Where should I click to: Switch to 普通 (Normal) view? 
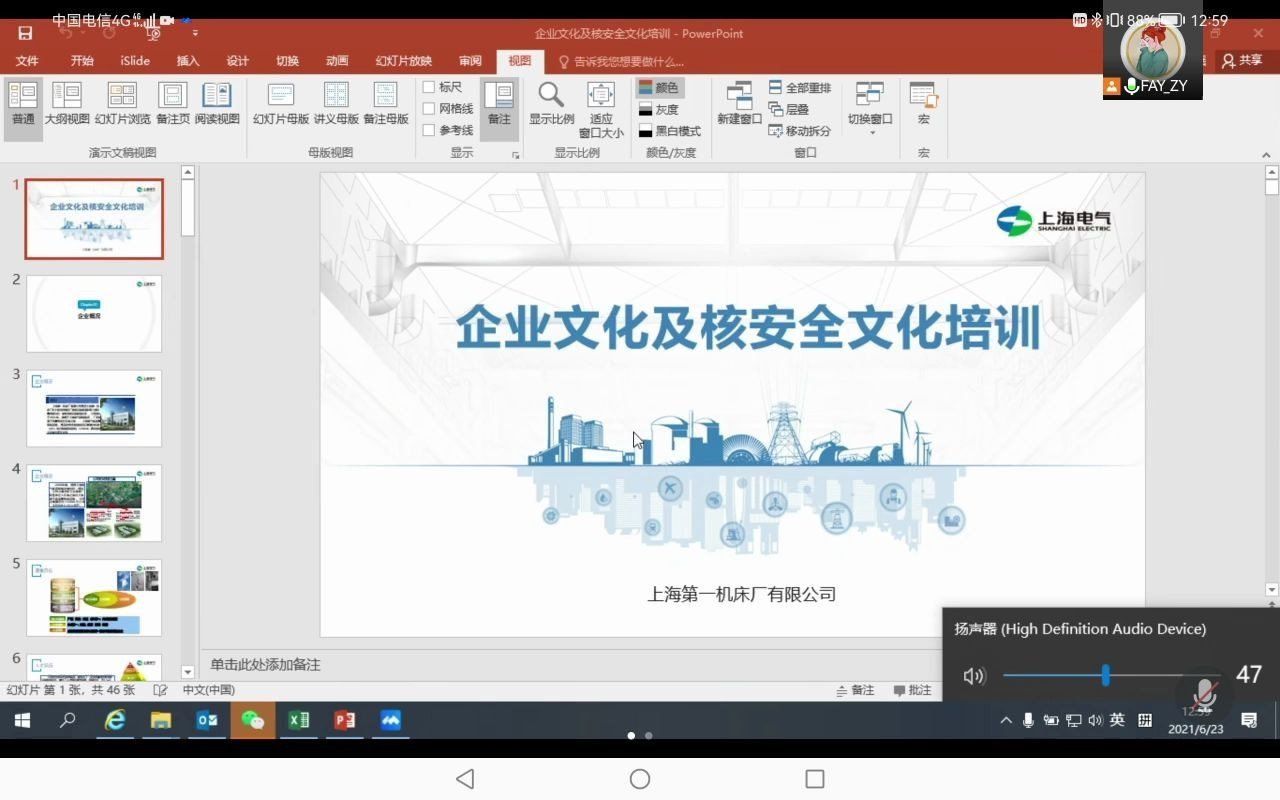tap(23, 107)
